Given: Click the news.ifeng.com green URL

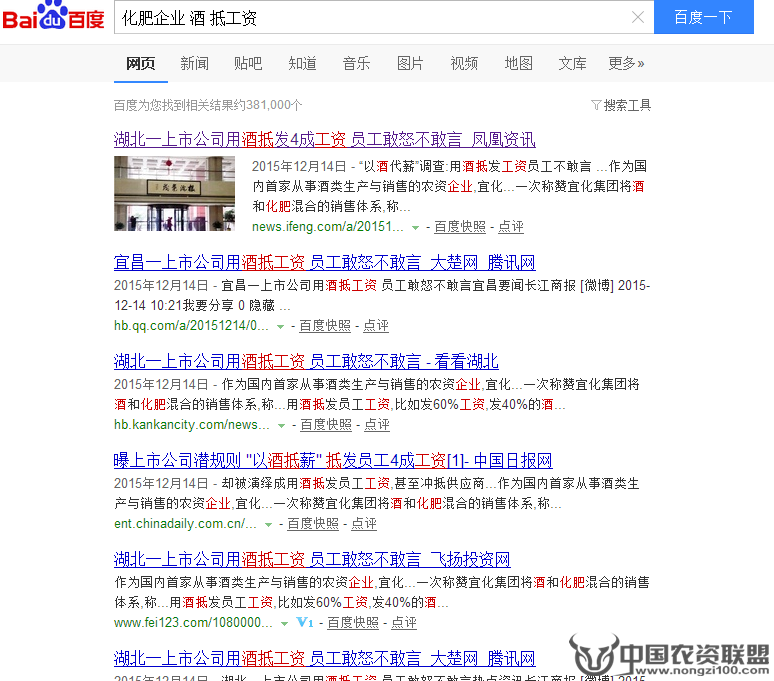Looking at the screenshot, I should click(328, 227).
